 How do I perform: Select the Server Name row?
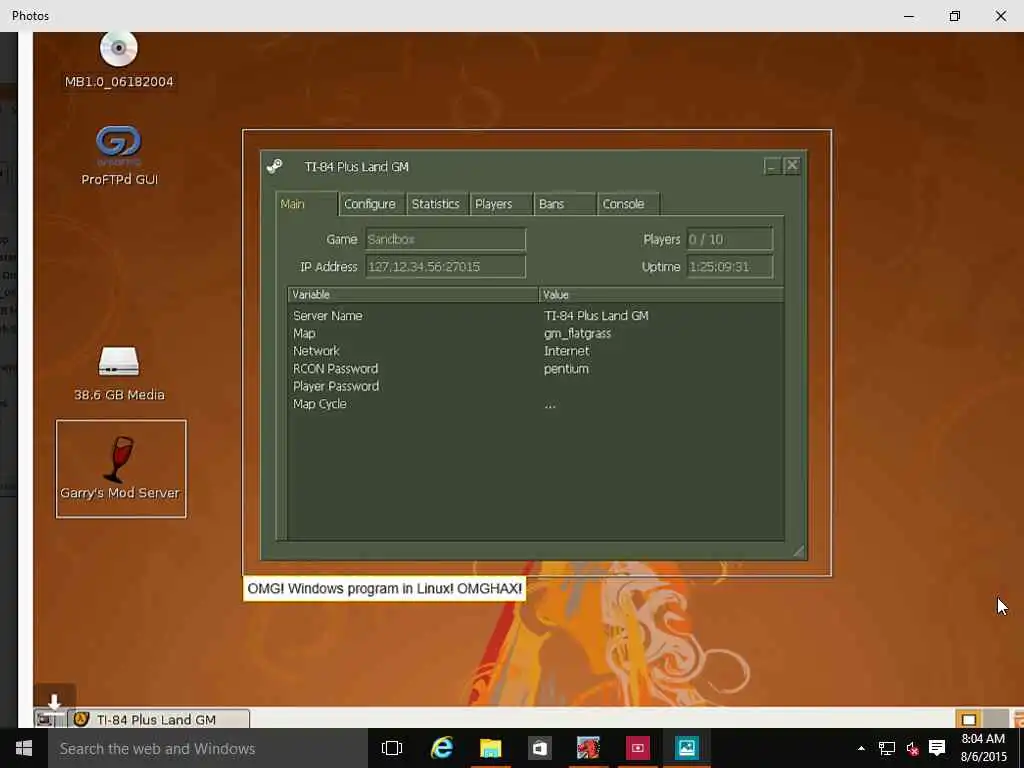[536, 315]
